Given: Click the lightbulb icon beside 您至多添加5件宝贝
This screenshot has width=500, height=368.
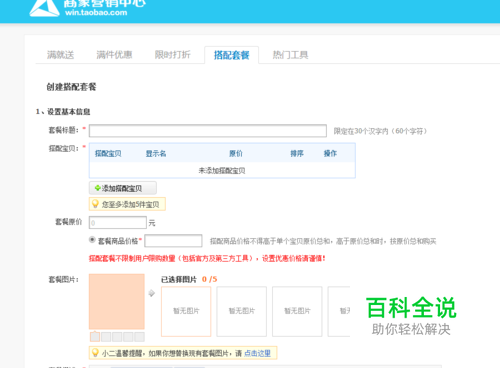Looking at the screenshot, I should coord(95,204).
